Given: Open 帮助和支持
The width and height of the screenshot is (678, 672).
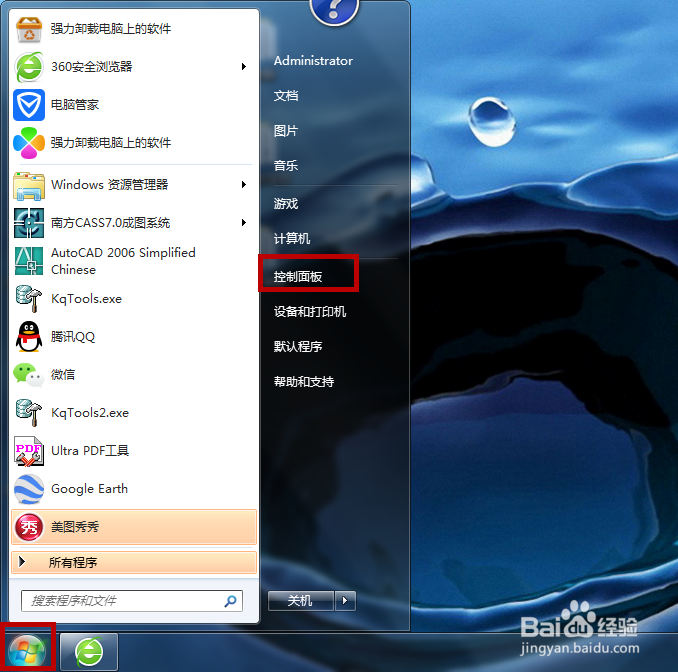Looking at the screenshot, I should coord(304,382).
